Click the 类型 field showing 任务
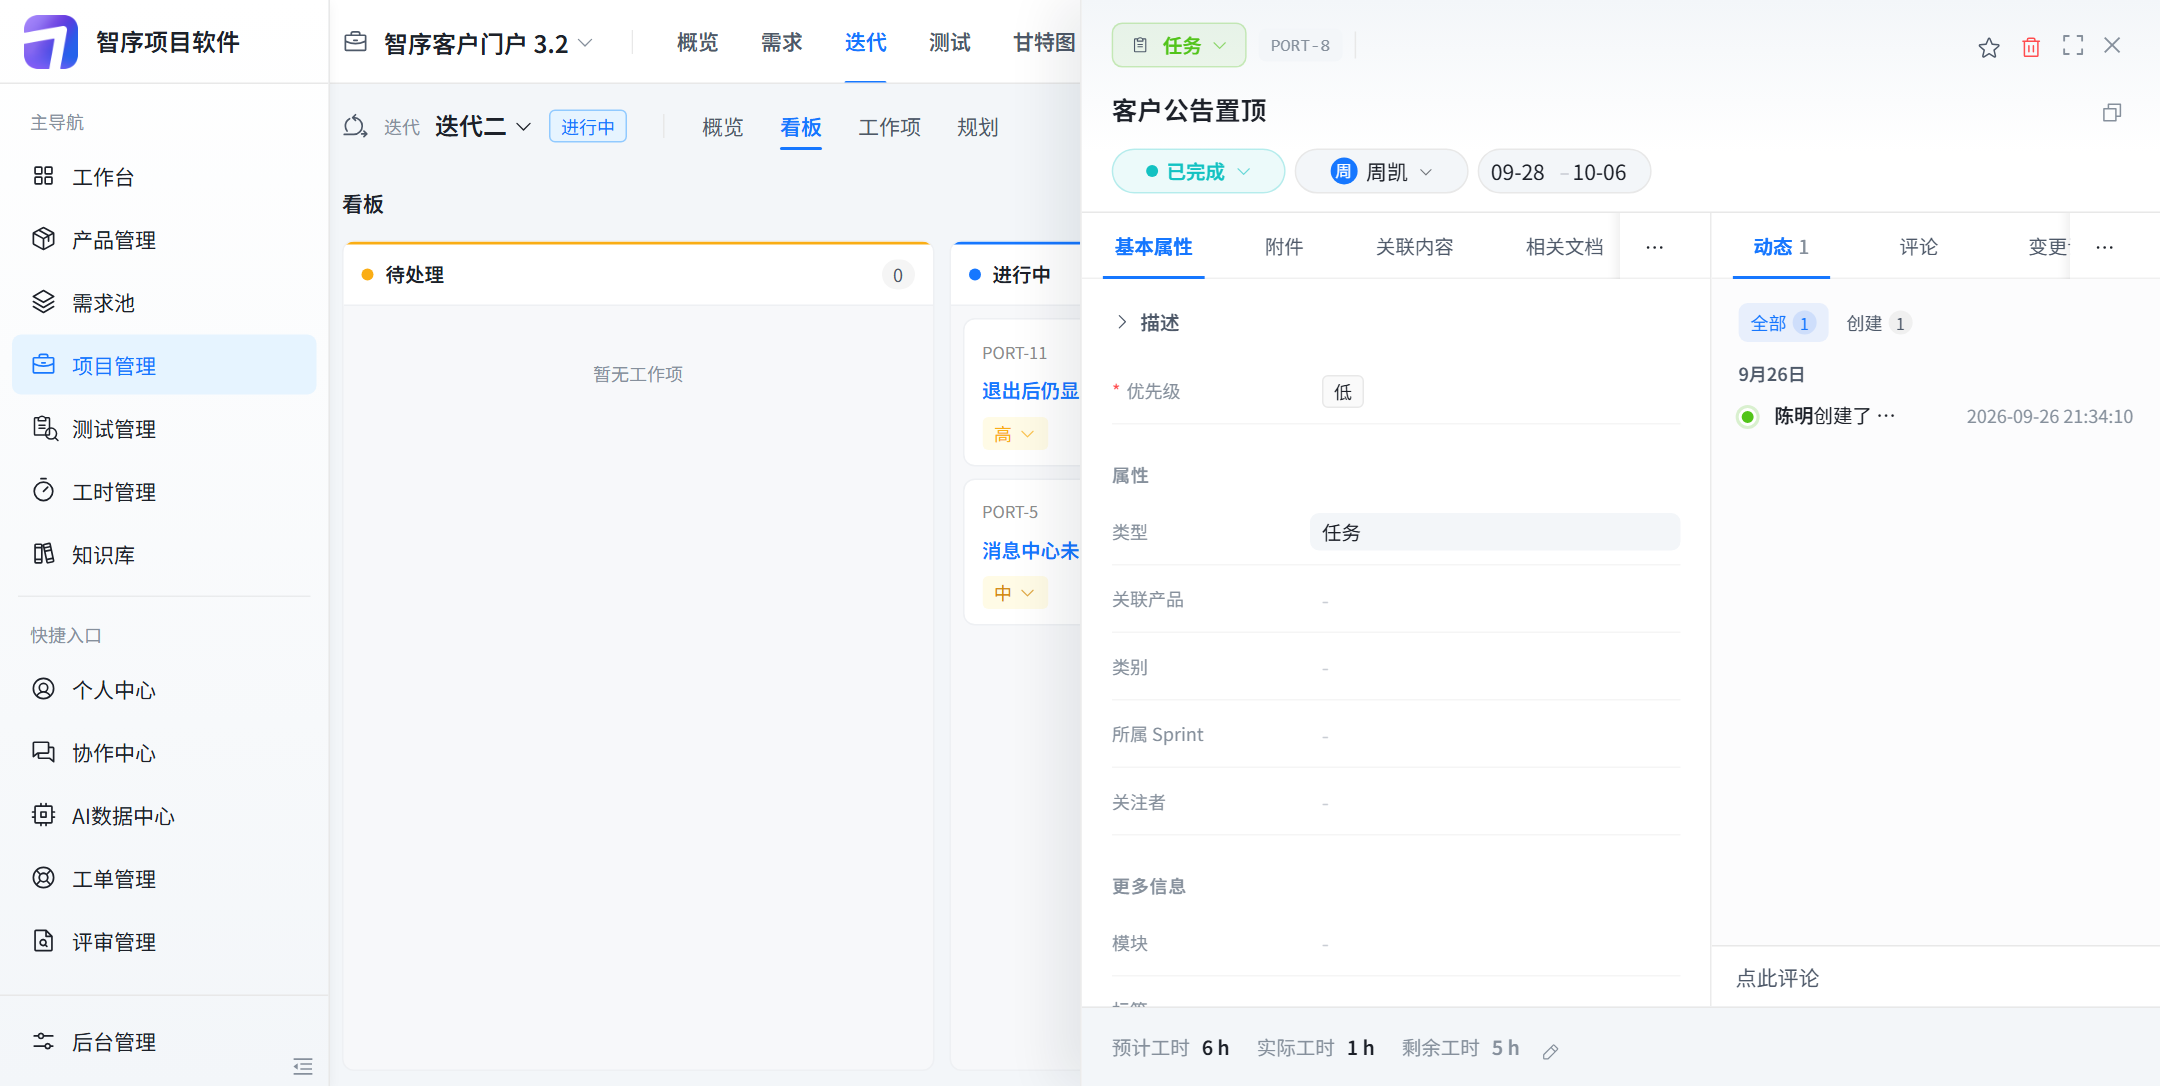Screen dimensions: 2160x1086 1495,532
